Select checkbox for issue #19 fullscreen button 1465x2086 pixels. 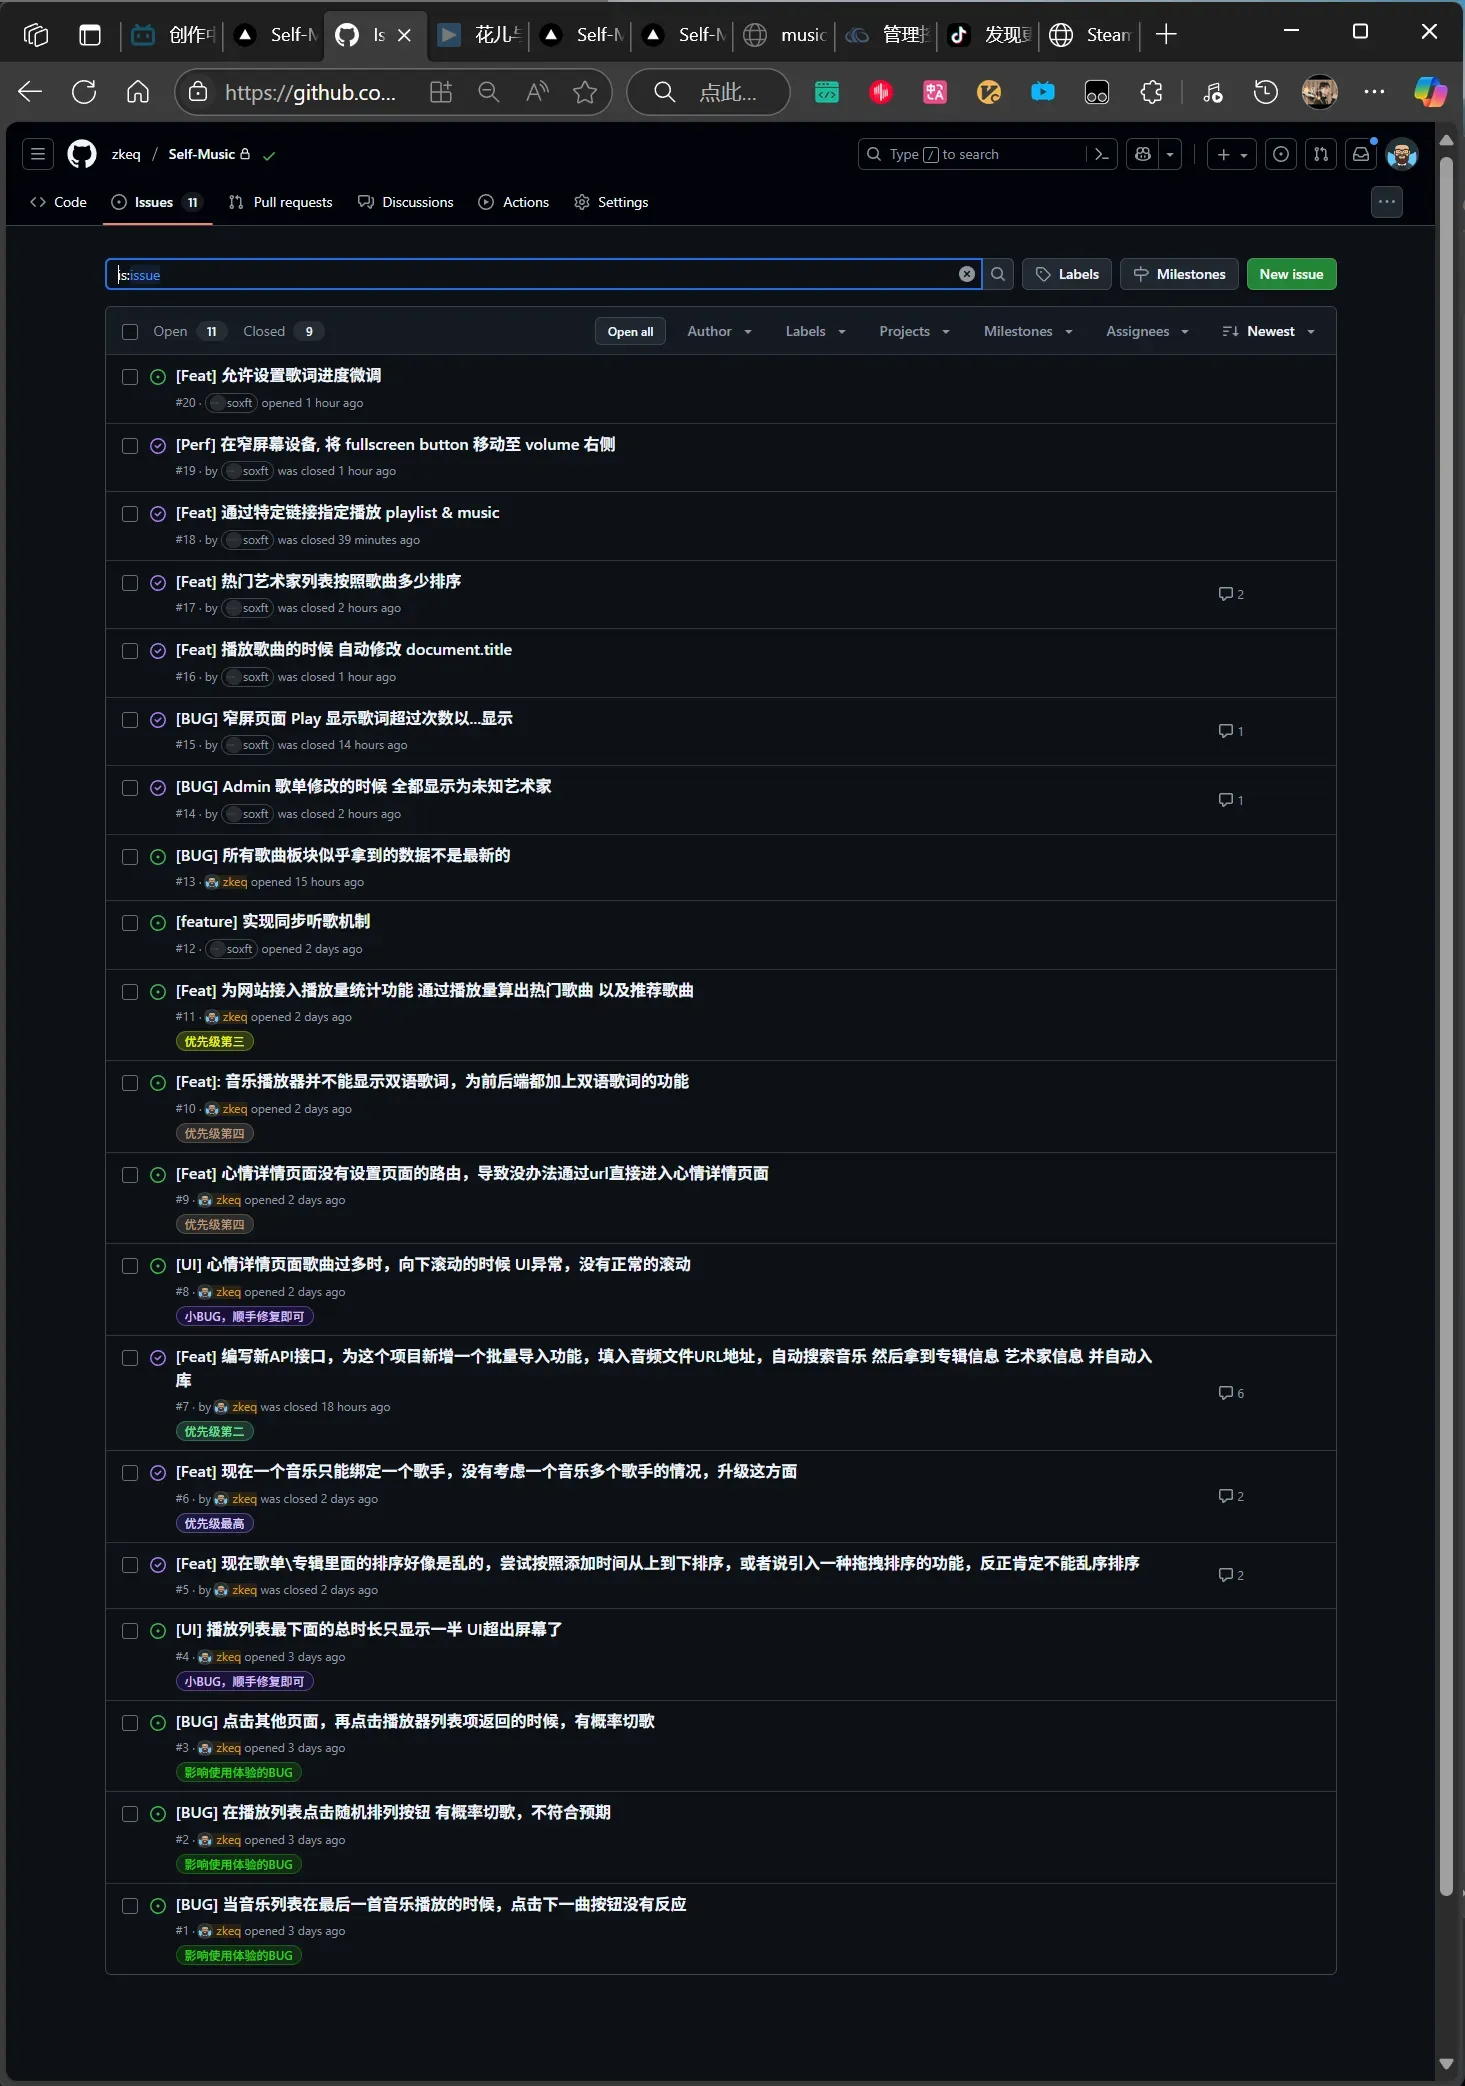[x=130, y=446]
